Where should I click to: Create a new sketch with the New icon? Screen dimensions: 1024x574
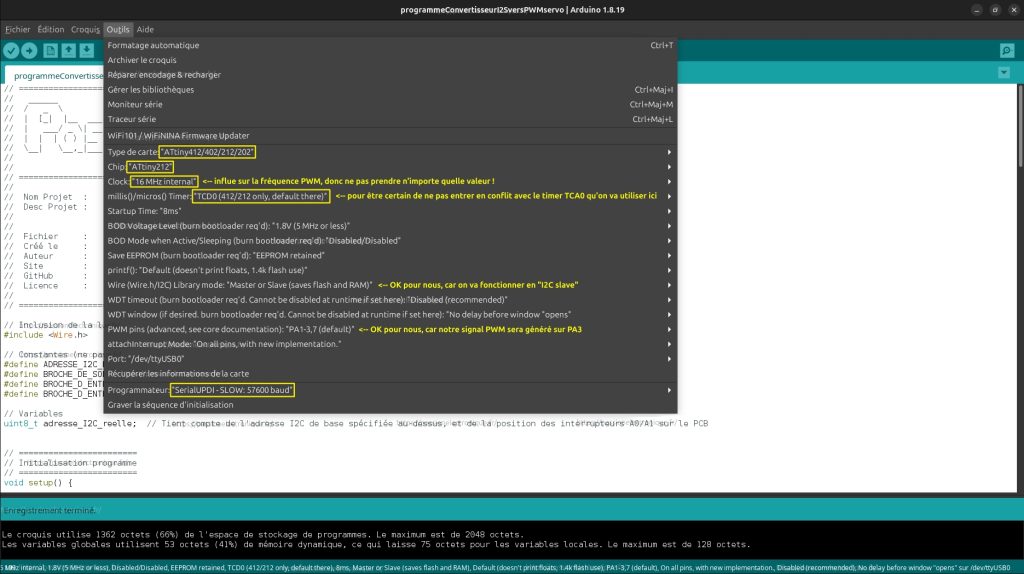(50, 50)
